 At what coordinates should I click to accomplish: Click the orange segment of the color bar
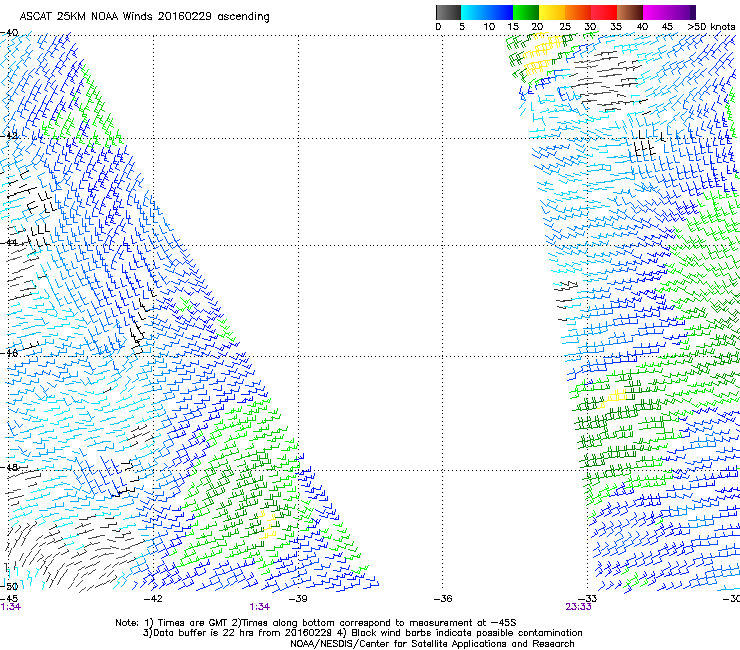578,12
